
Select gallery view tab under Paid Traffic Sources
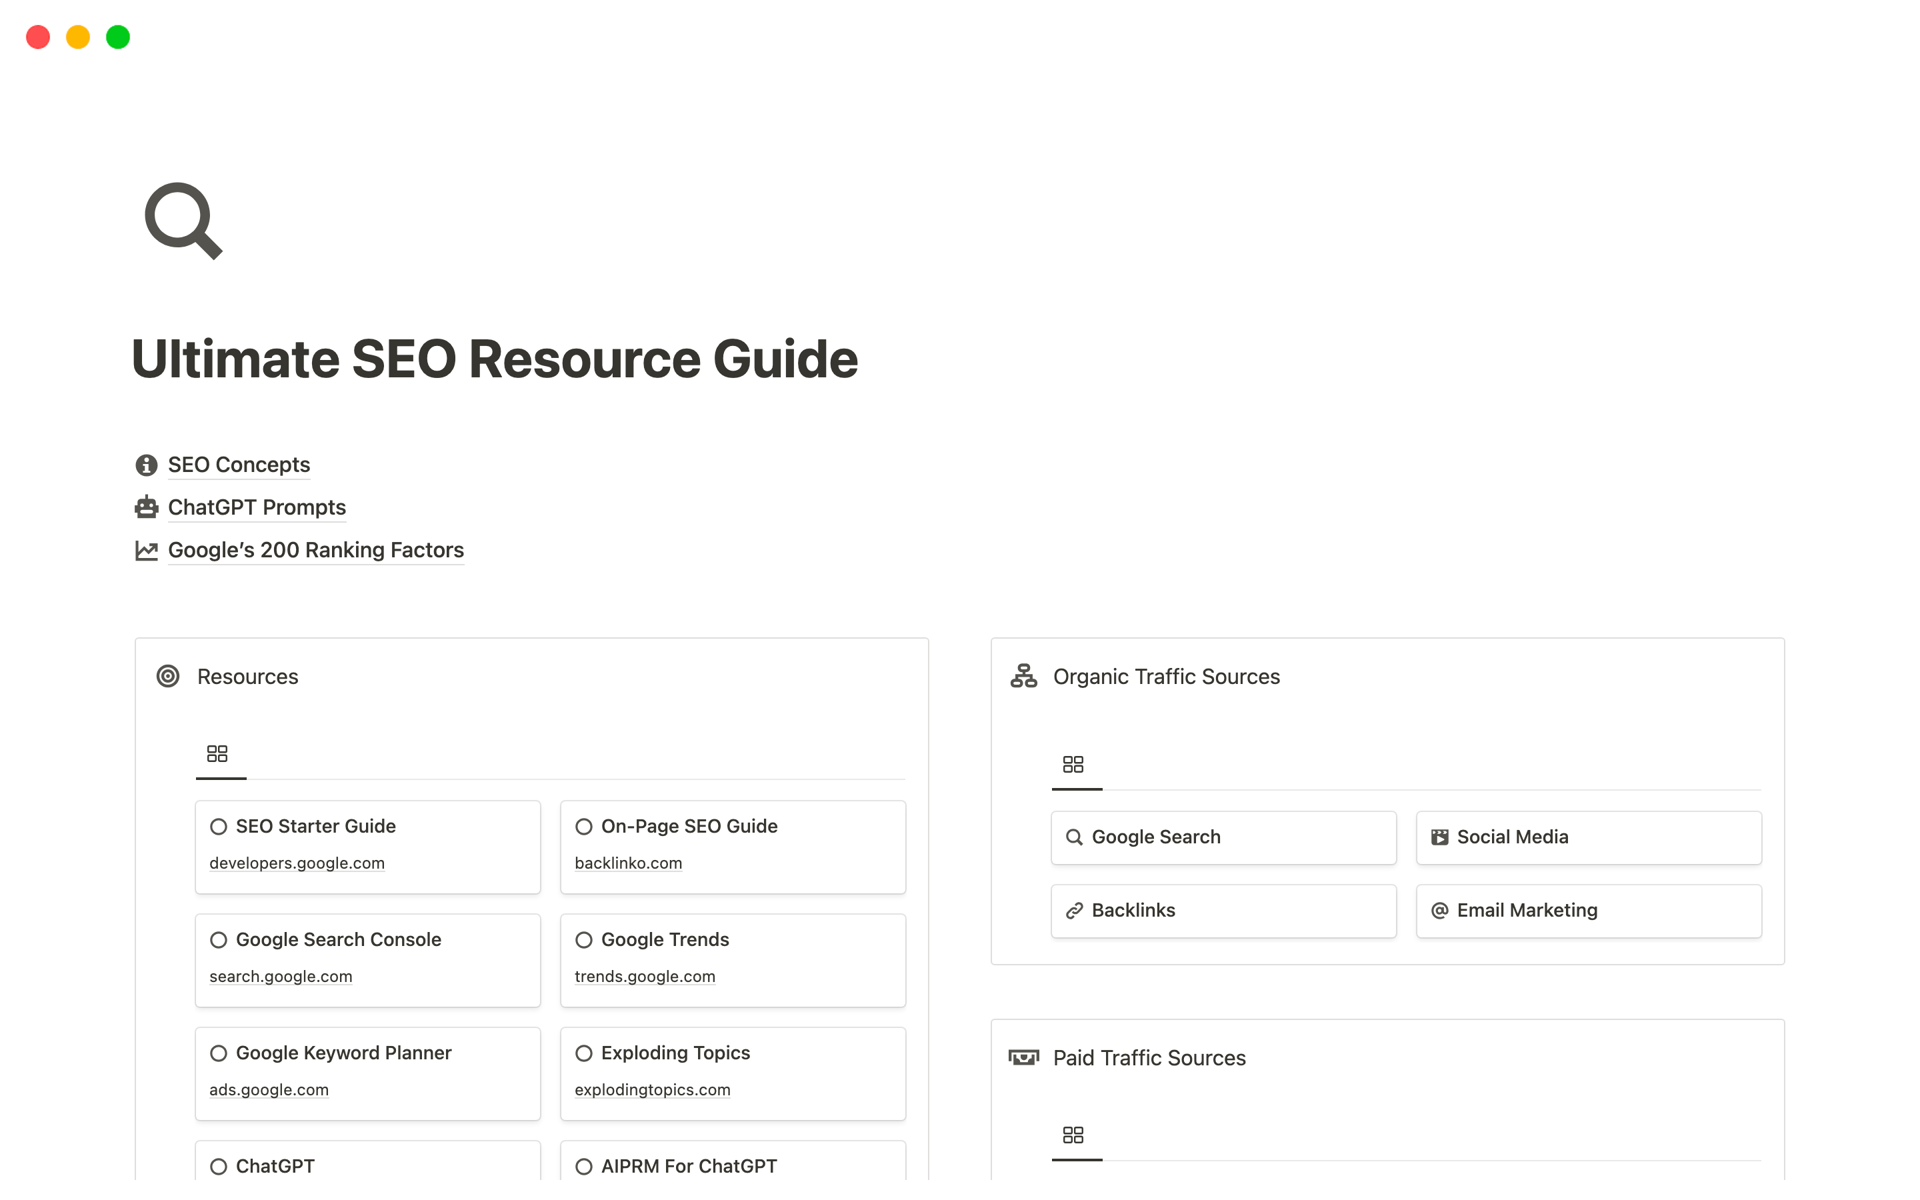click(1073, 1135)
